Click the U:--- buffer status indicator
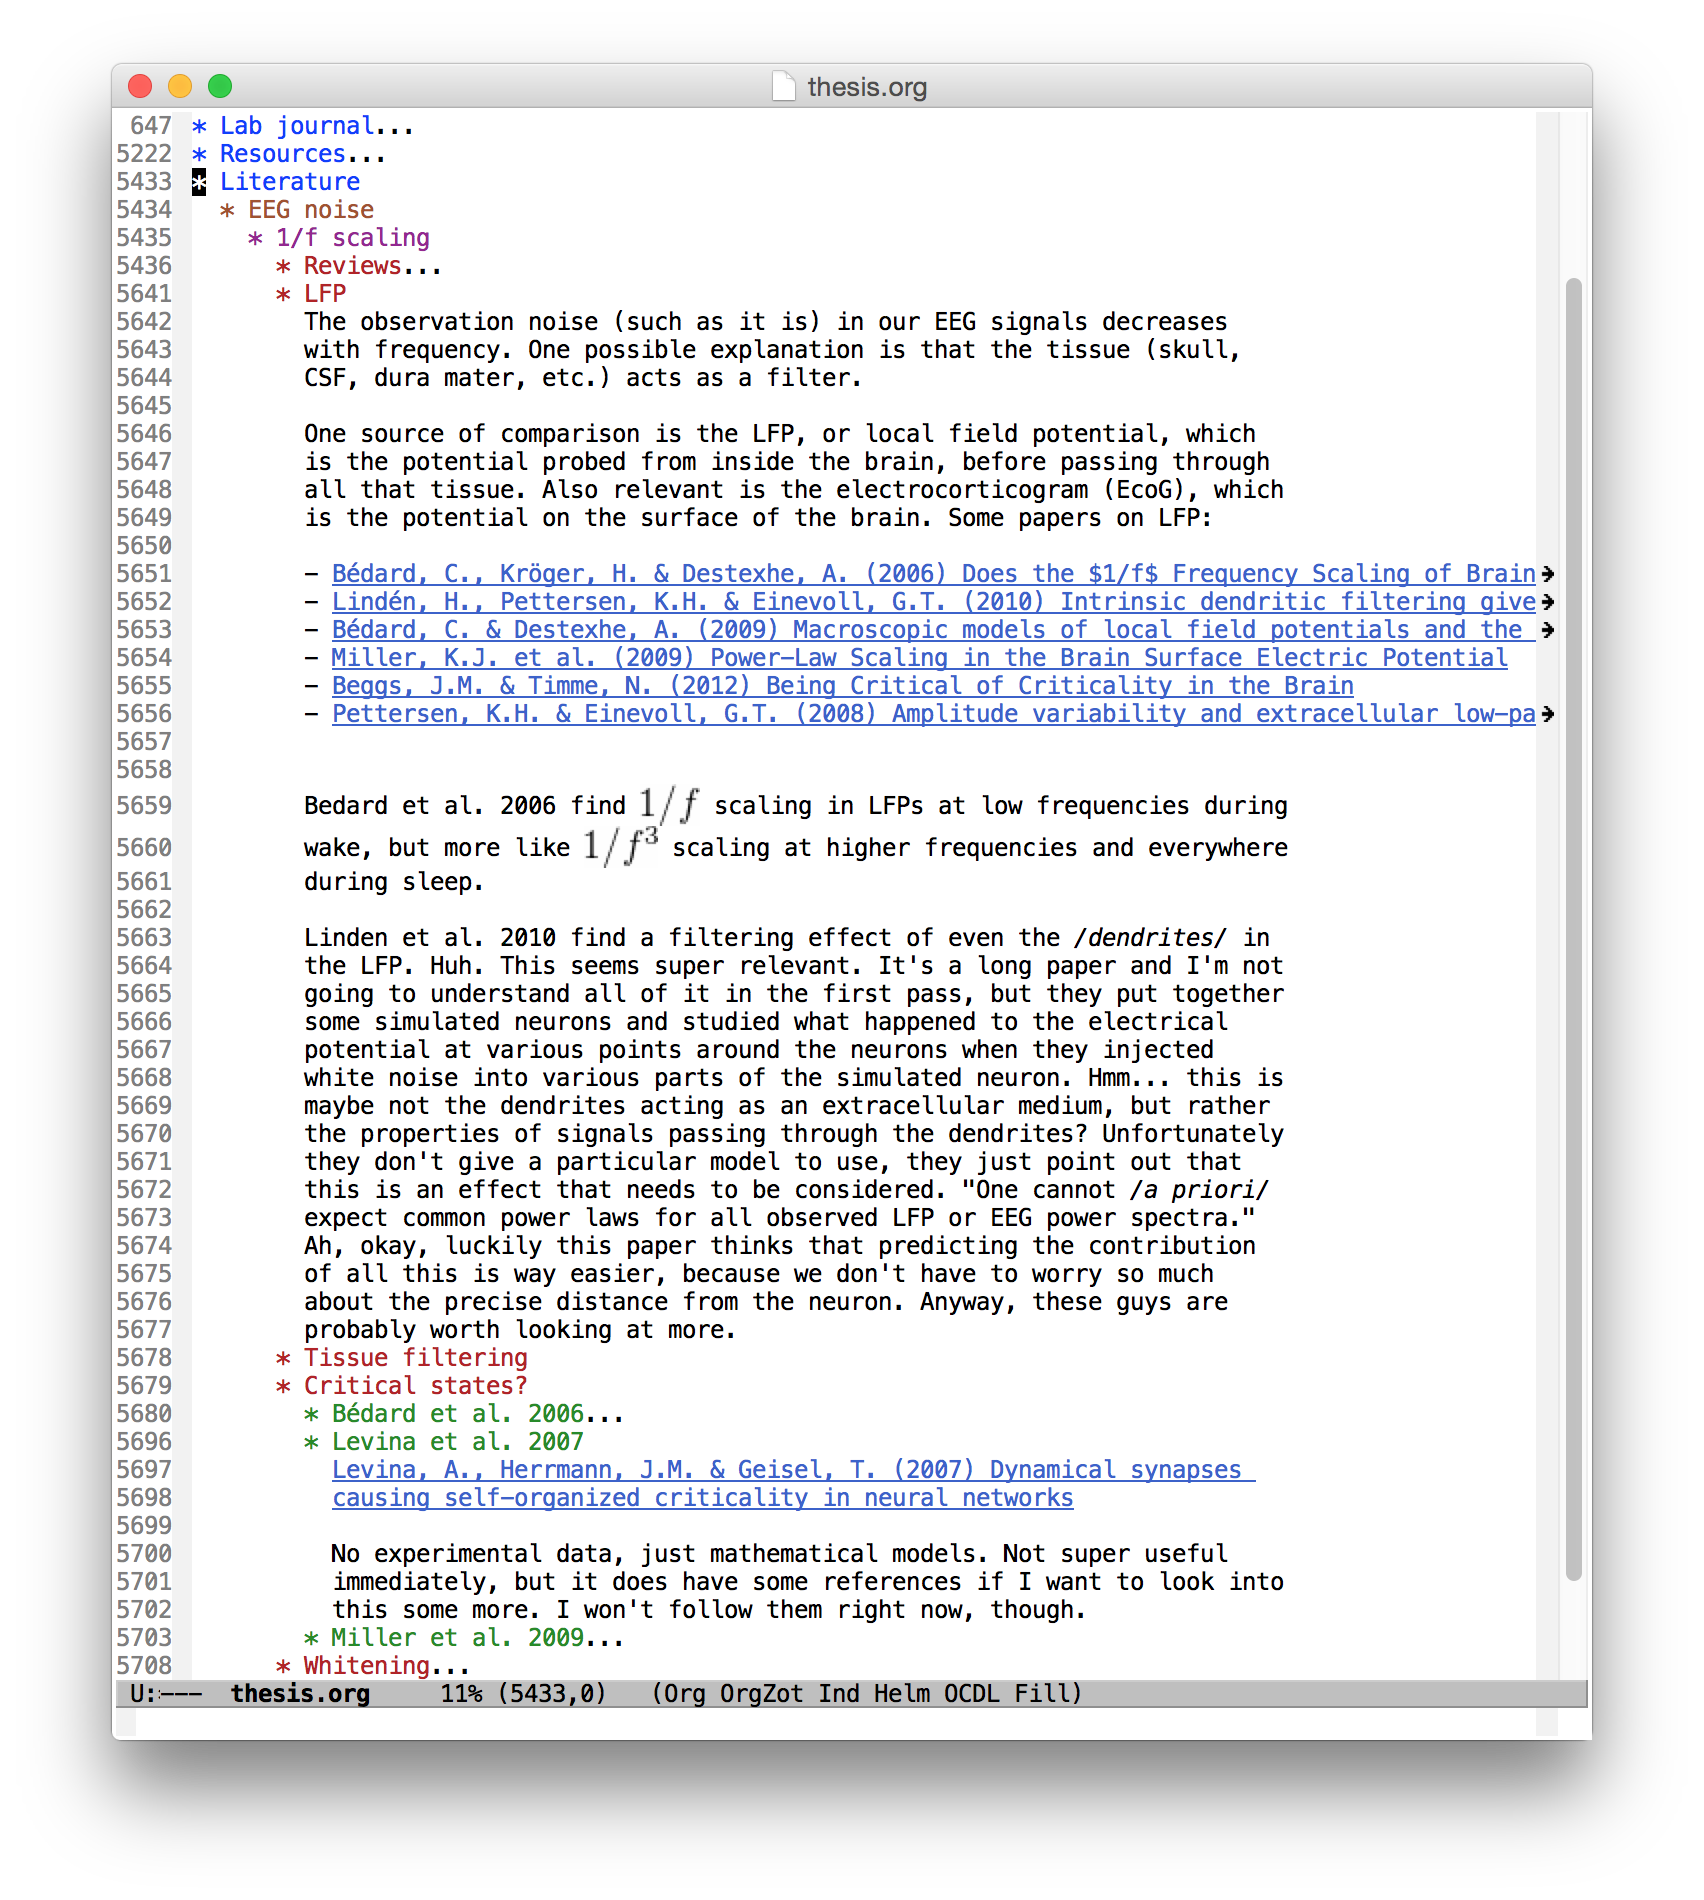1704x1900 pixels. (x=166, y=1694)
